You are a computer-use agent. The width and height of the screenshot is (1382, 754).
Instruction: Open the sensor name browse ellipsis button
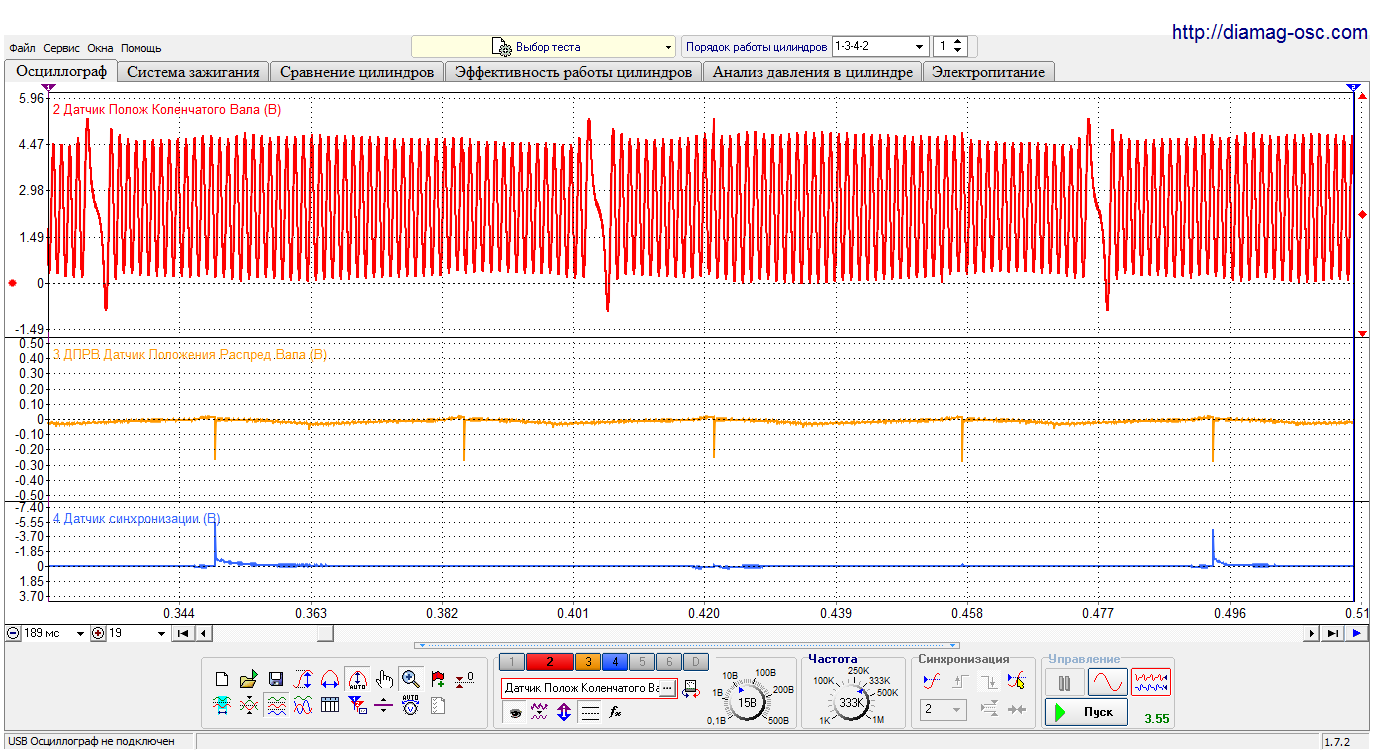coord(667,688)
